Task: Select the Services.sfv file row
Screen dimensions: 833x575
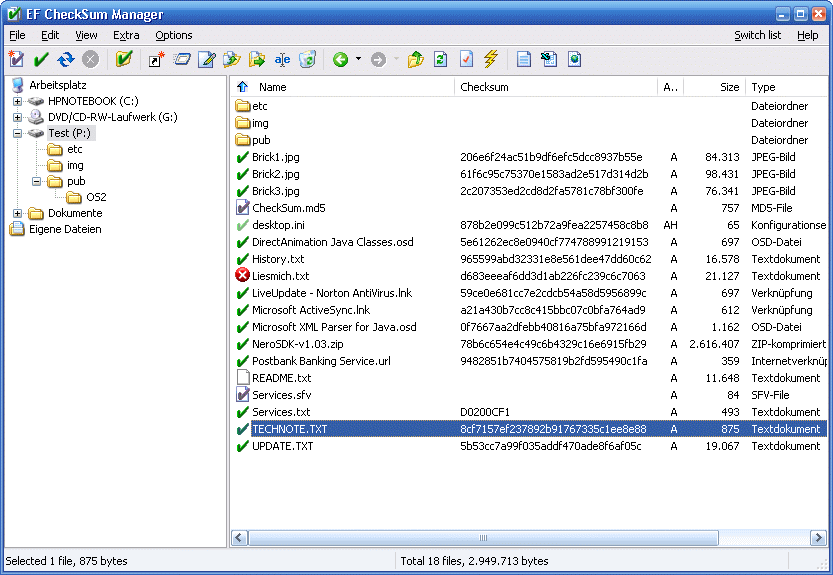Action: click(529, 395)
